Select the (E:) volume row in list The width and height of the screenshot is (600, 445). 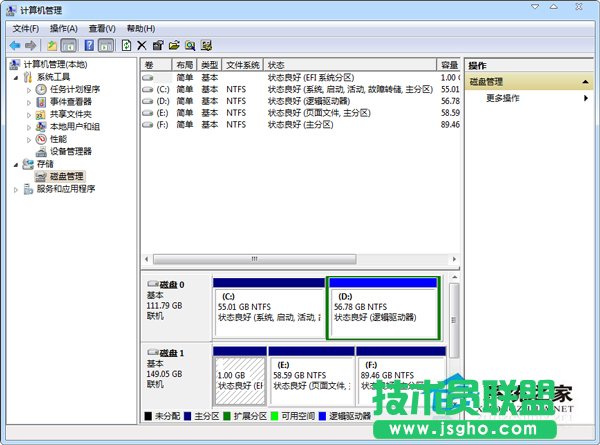point(300,113)
